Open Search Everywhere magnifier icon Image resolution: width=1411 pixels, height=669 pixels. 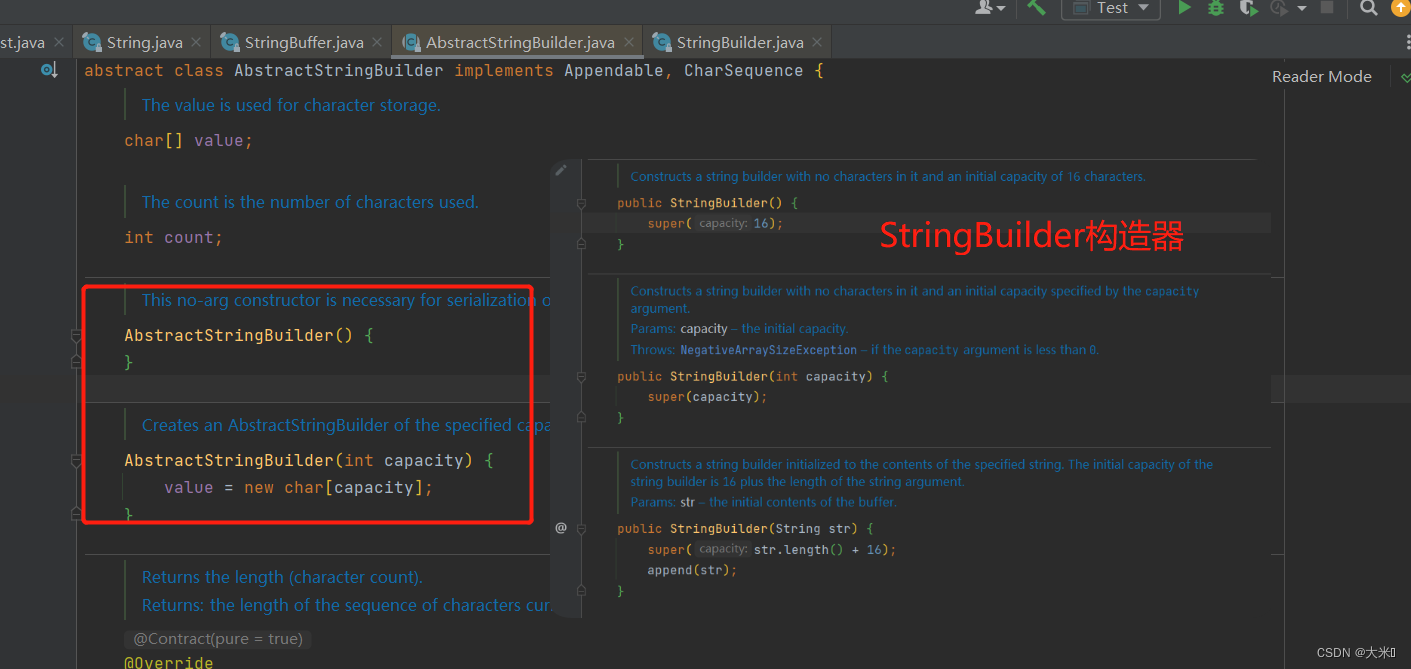[1369, 8]
